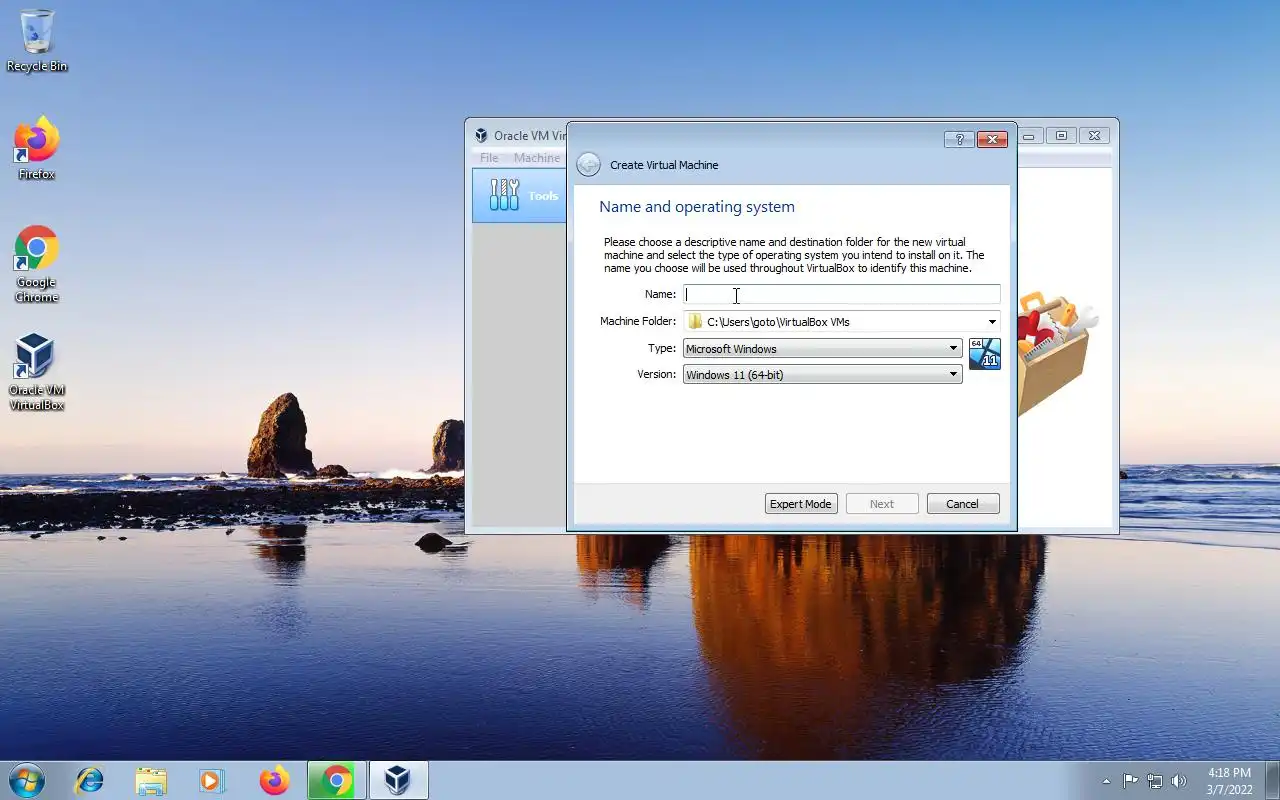Maximize the VirtualBox Manager window

pos(1061,136)
